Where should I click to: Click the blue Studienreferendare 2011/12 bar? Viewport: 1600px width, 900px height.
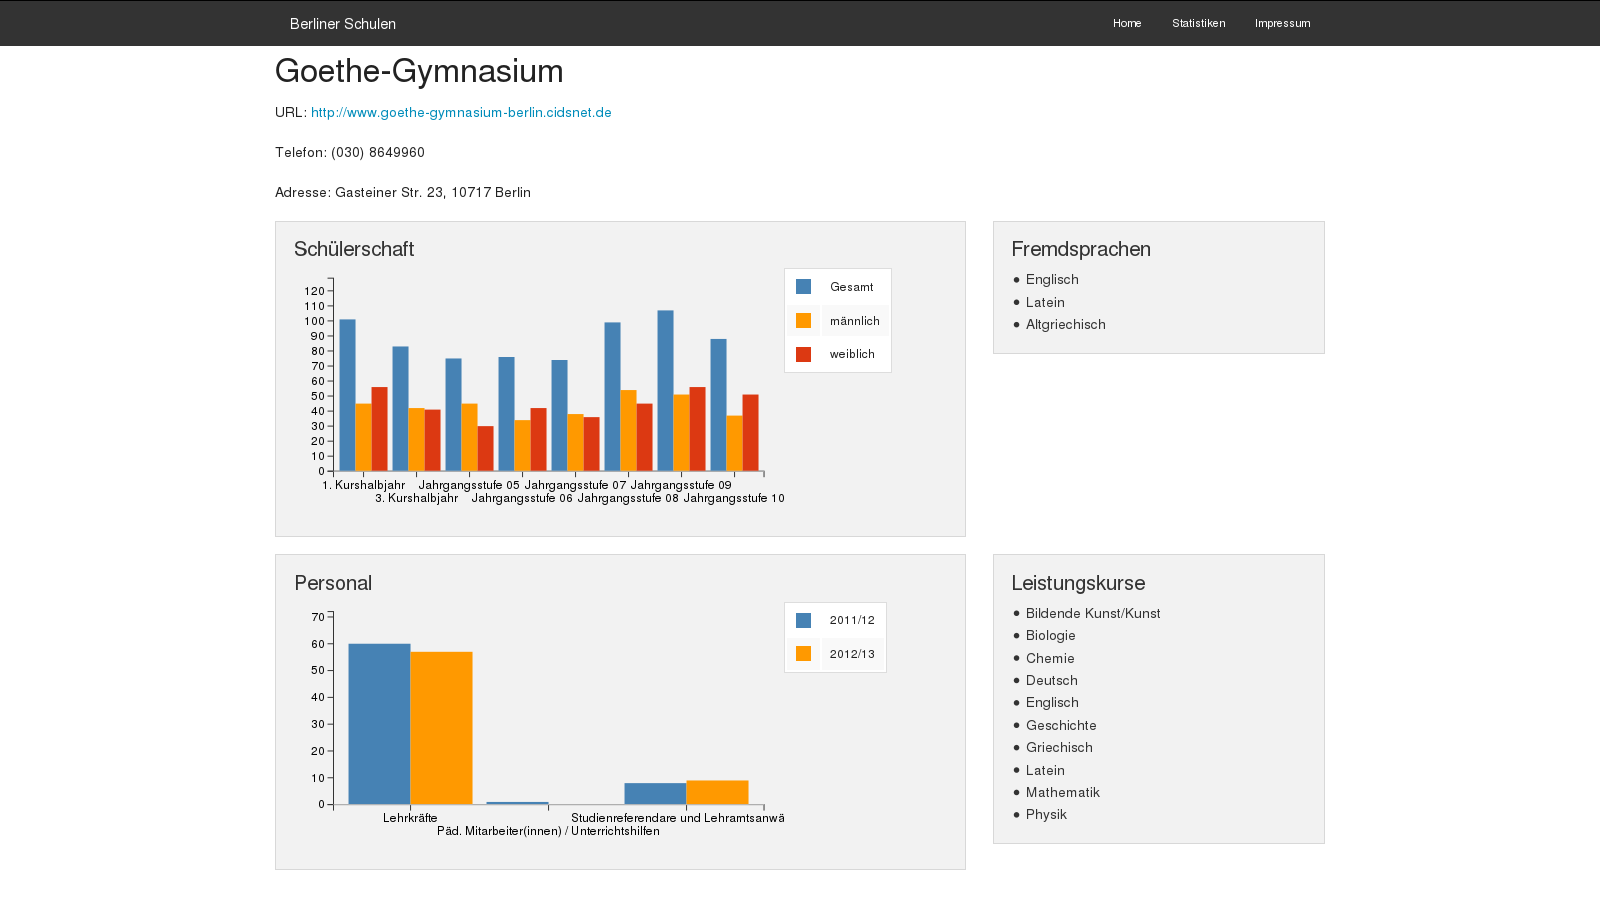(655, 793)
